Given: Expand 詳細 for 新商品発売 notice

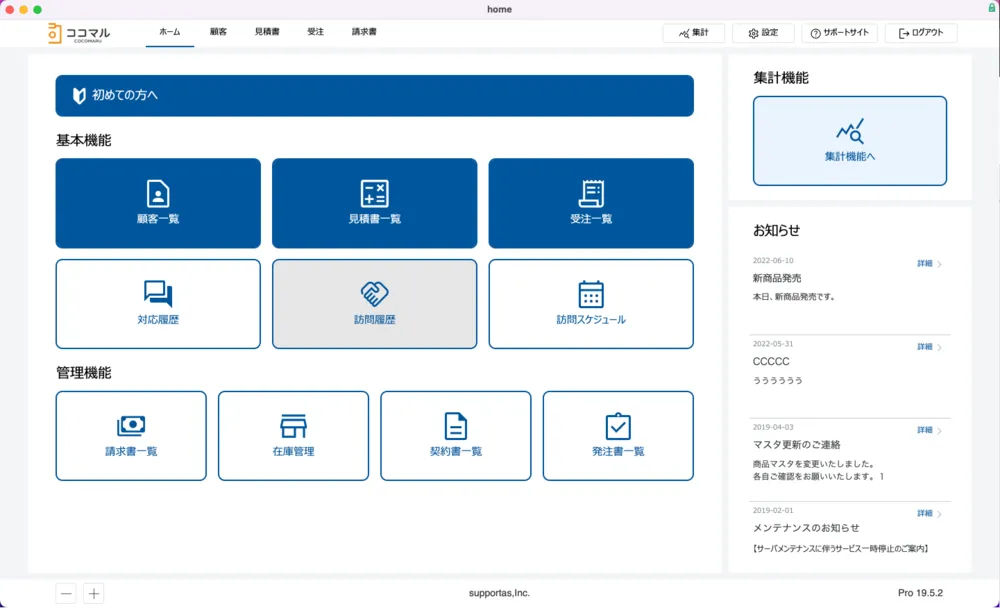Looking at the screenshot, I should click(x=929, y=264).
